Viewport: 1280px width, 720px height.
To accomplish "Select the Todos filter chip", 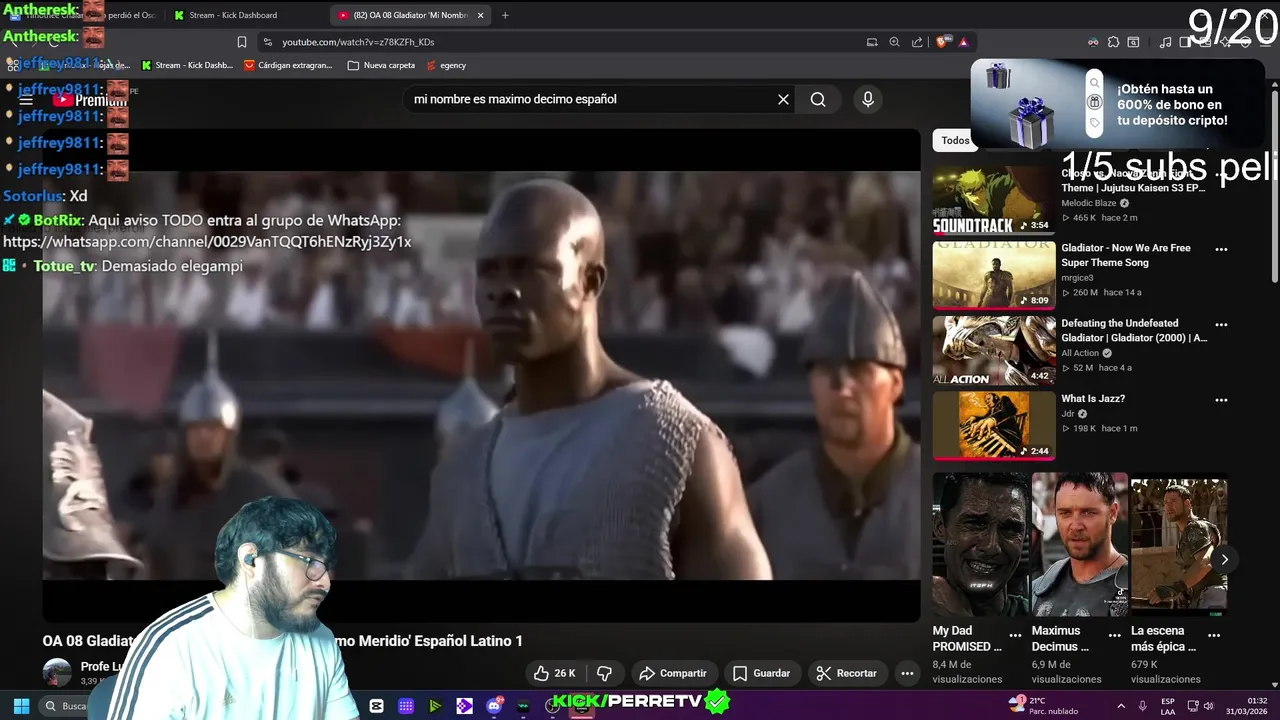I will [955, 140].
